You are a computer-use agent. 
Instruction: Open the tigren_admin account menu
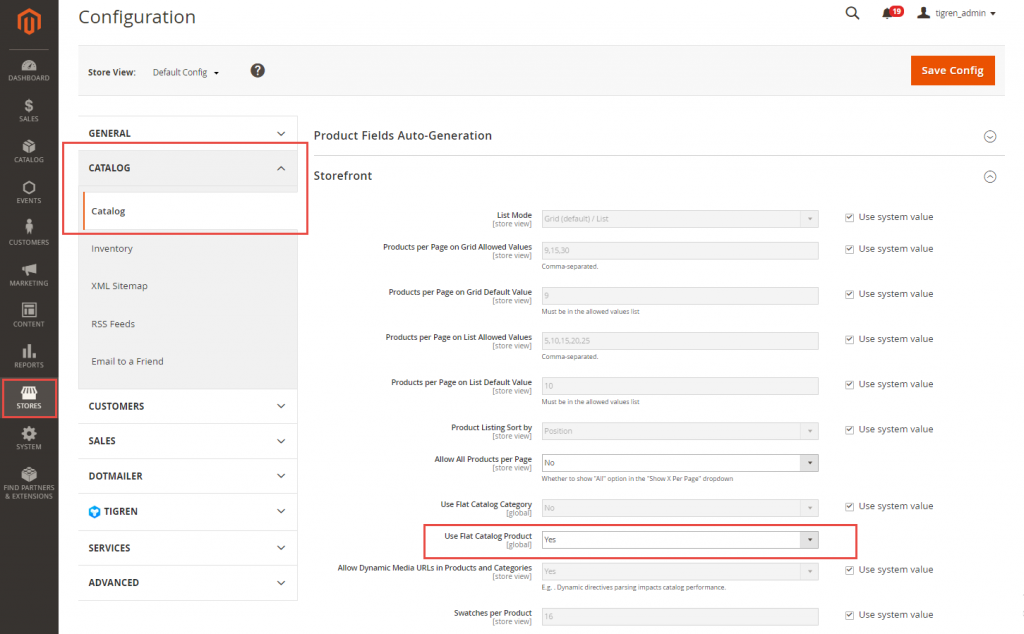point(957,13)
